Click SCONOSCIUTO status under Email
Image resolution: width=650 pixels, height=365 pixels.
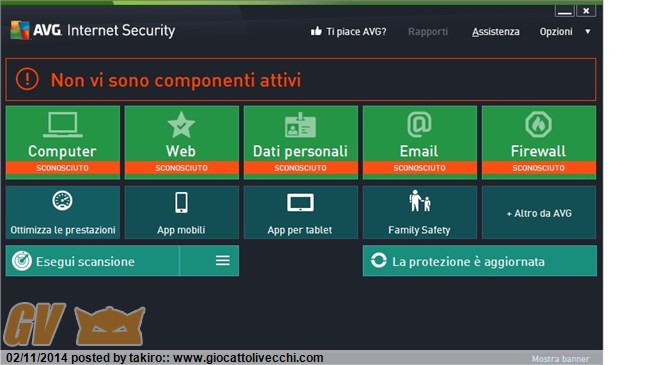click(420, 168)
